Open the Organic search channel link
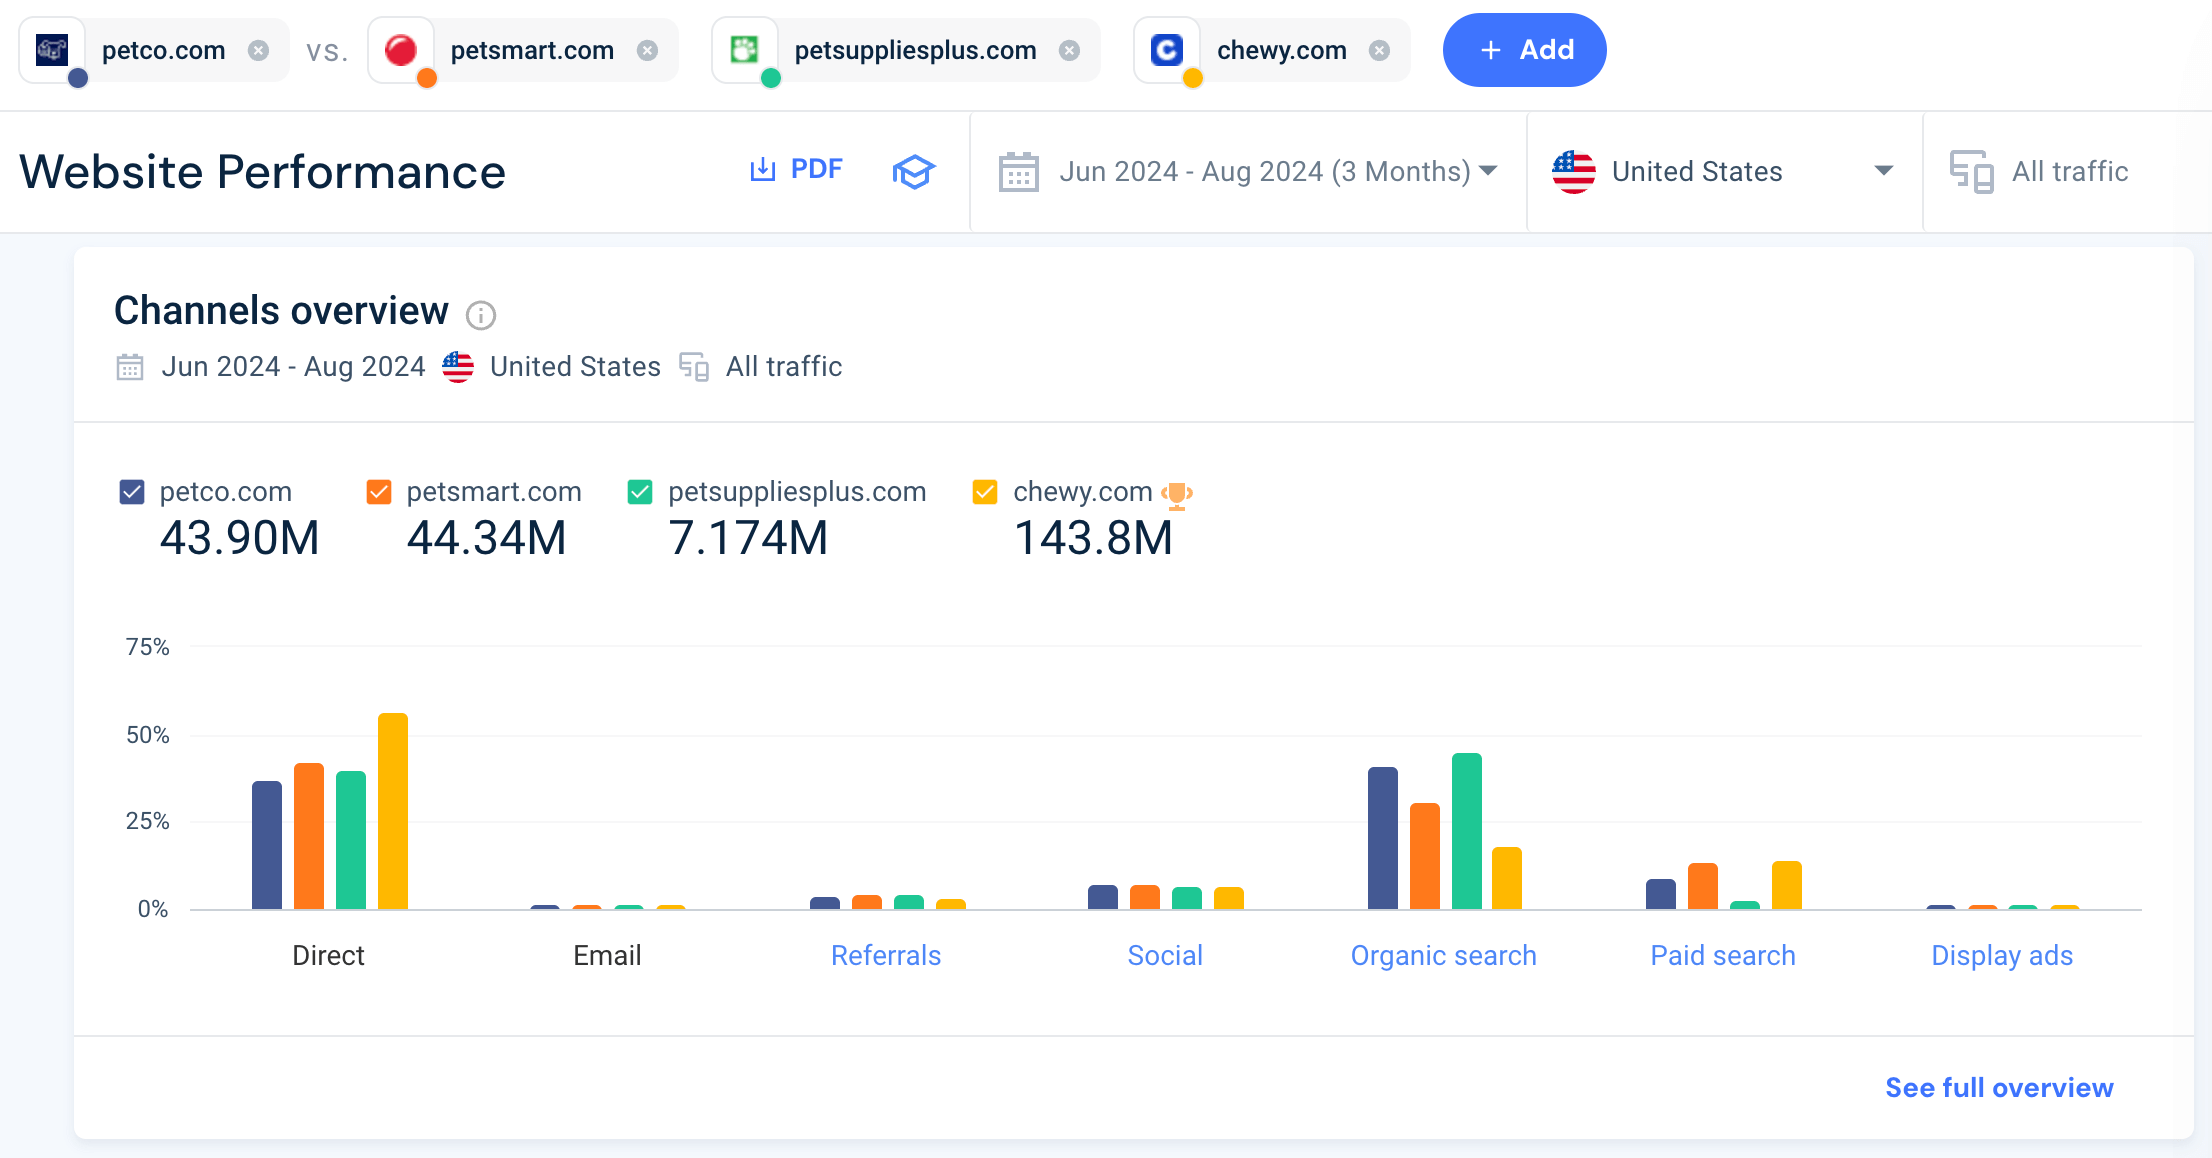This screenshot has width=2212, height=1158. 1444,956
